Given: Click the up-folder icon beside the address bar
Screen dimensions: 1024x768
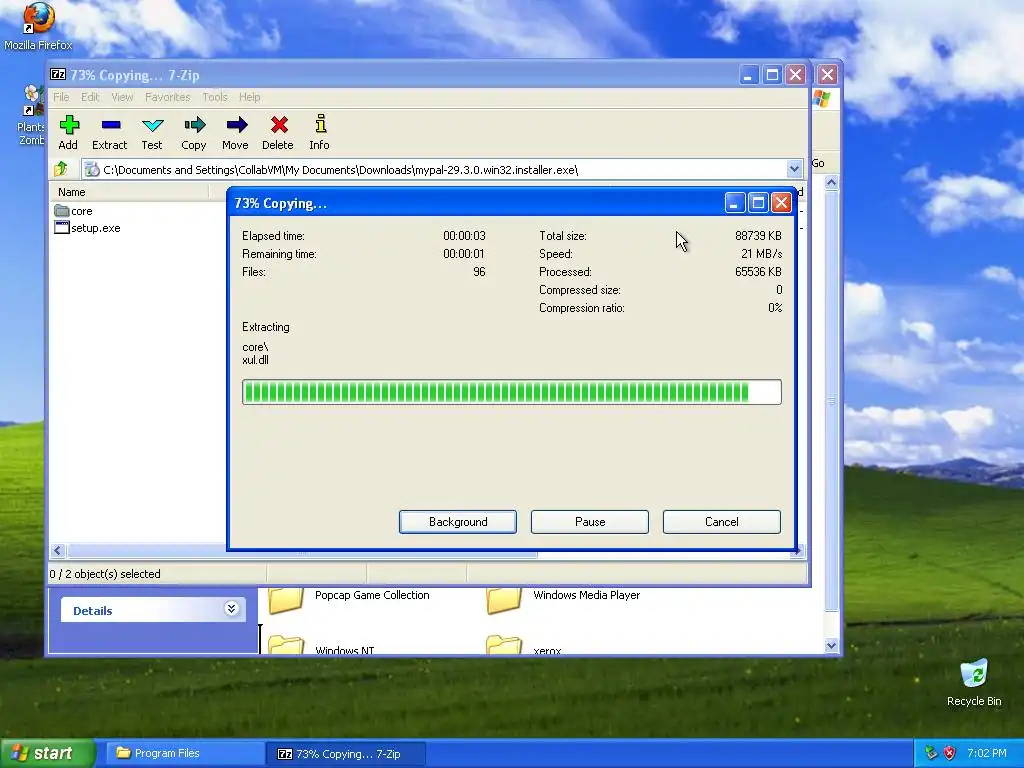Looking at the screenshot, I should (61, 169).
